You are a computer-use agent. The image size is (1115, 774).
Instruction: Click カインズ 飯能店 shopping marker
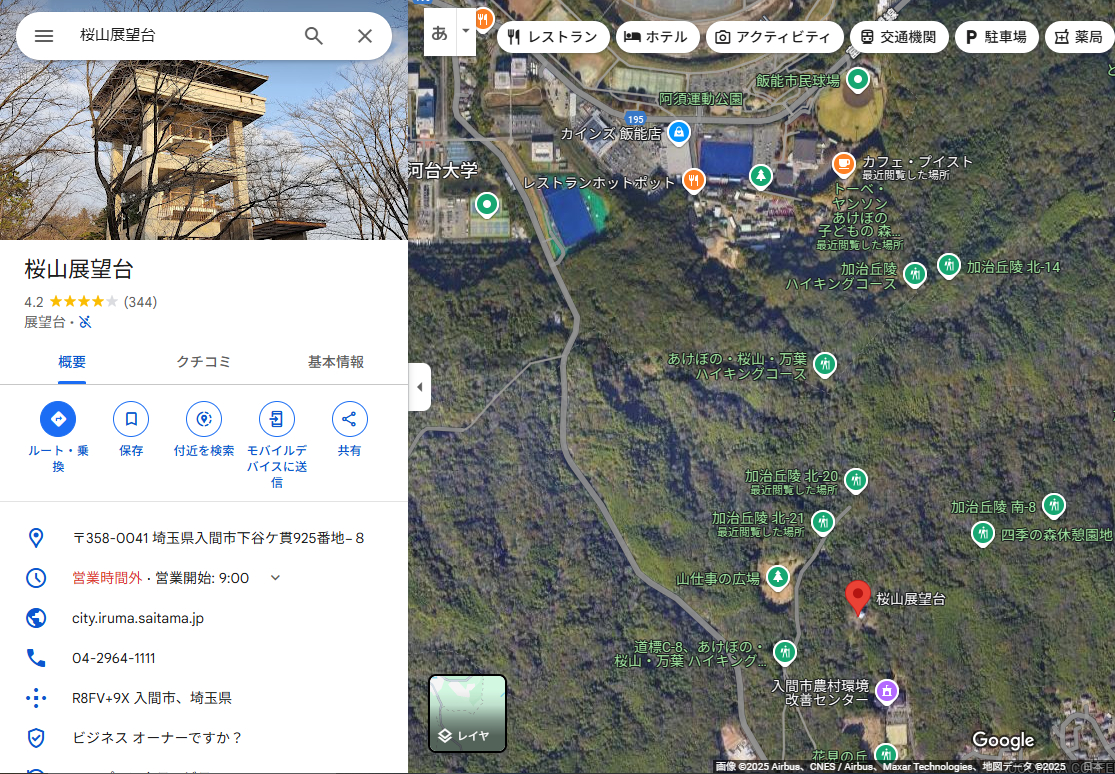pyautogui.click(x=679, y=132)
